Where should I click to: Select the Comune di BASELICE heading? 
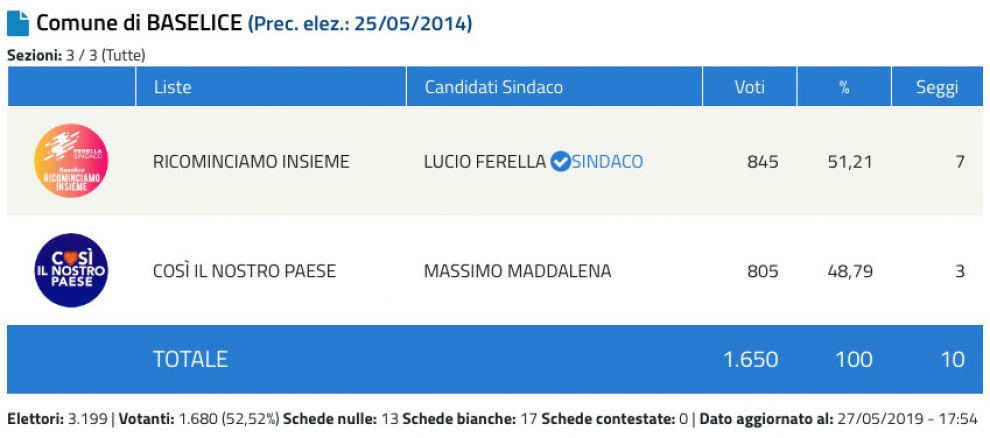pos(139,23)
